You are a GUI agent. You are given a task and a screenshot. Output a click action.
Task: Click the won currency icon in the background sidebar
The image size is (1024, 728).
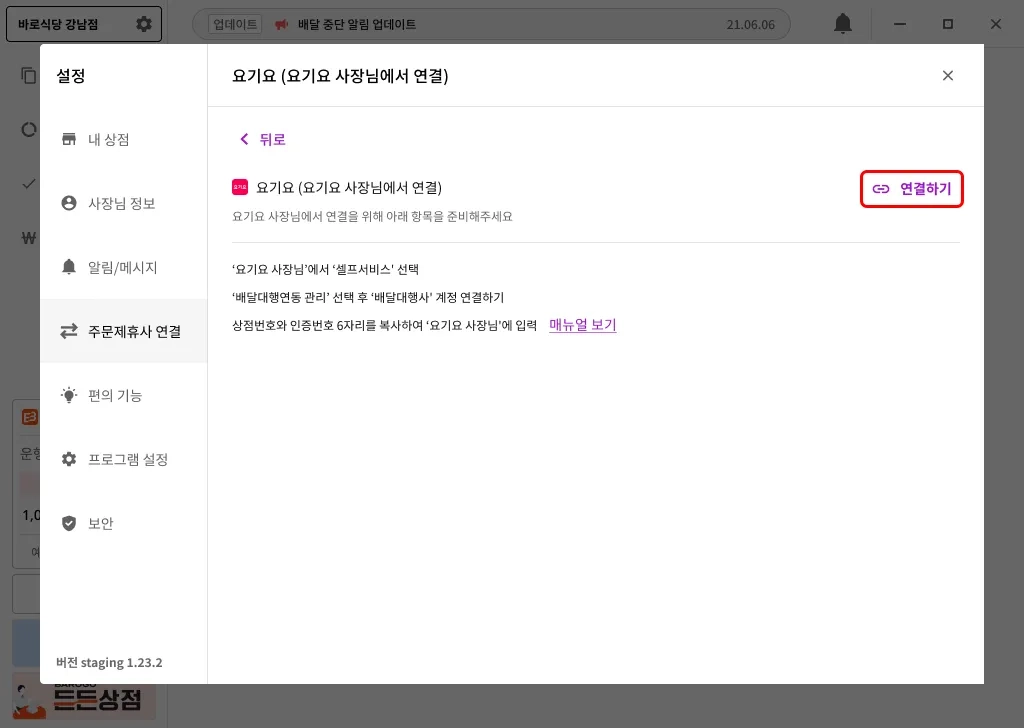(x=29, y=238)
